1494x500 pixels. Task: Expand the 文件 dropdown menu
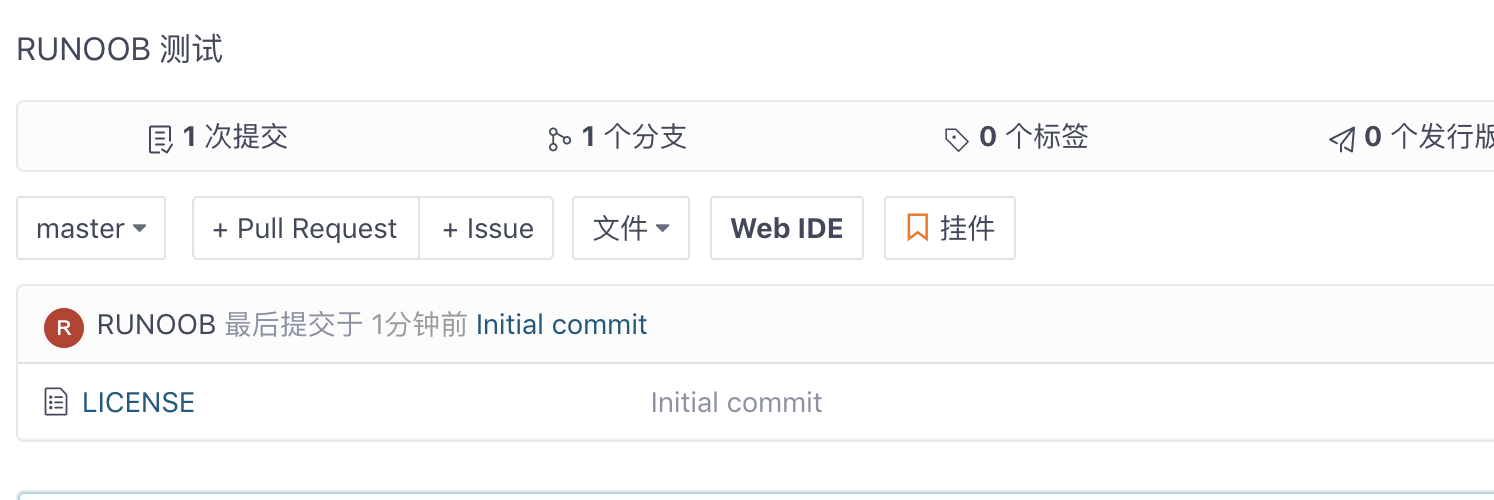[630, 229]
